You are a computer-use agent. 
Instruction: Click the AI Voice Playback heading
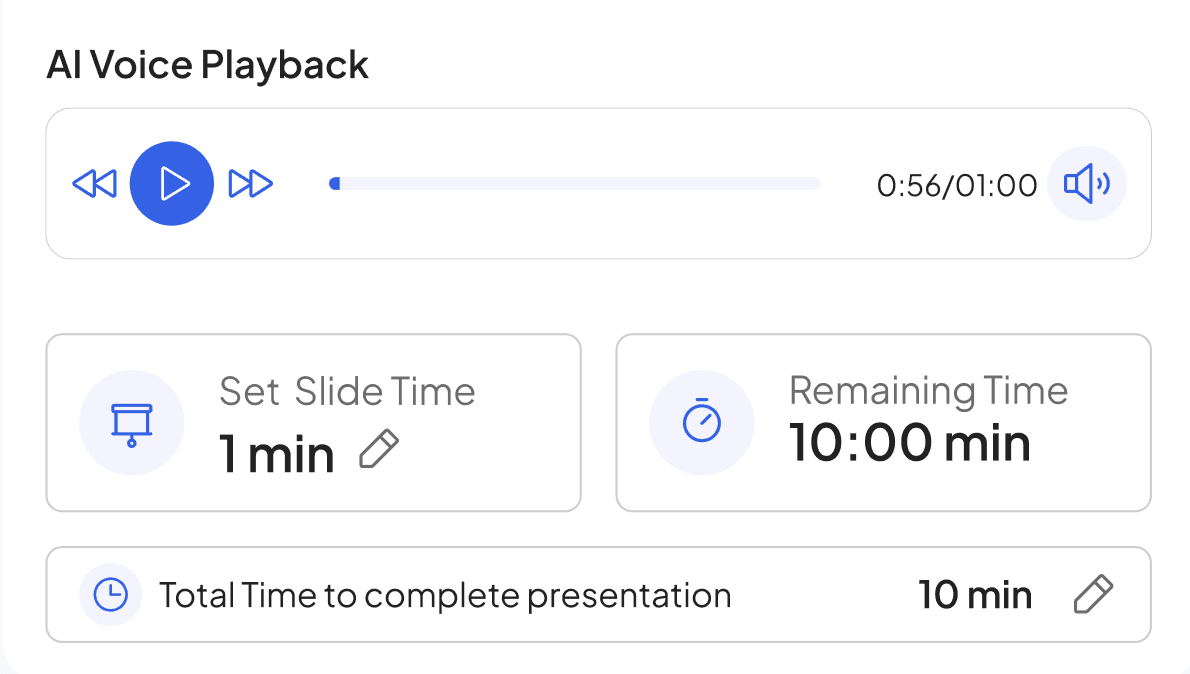click(x=207, y=65)
